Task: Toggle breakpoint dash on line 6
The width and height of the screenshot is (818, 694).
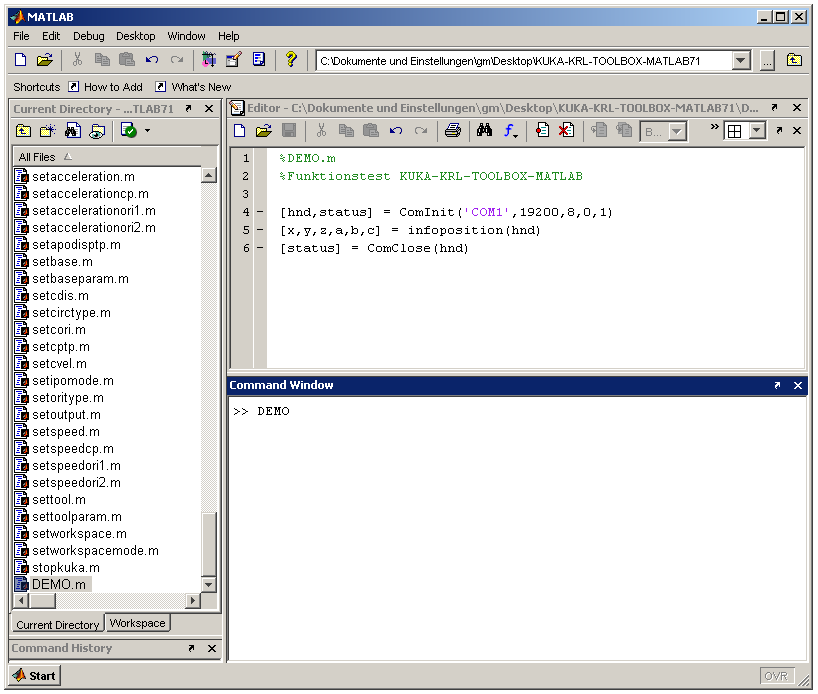Action: tap(260, 248)
